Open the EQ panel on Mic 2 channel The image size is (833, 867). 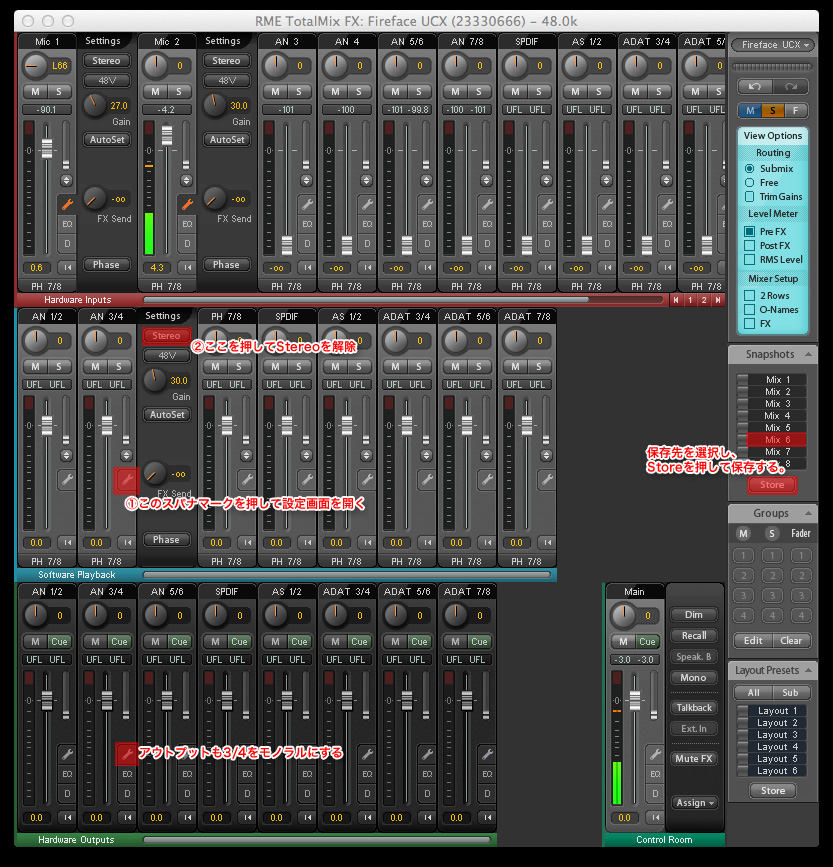(x=185, y=224)
